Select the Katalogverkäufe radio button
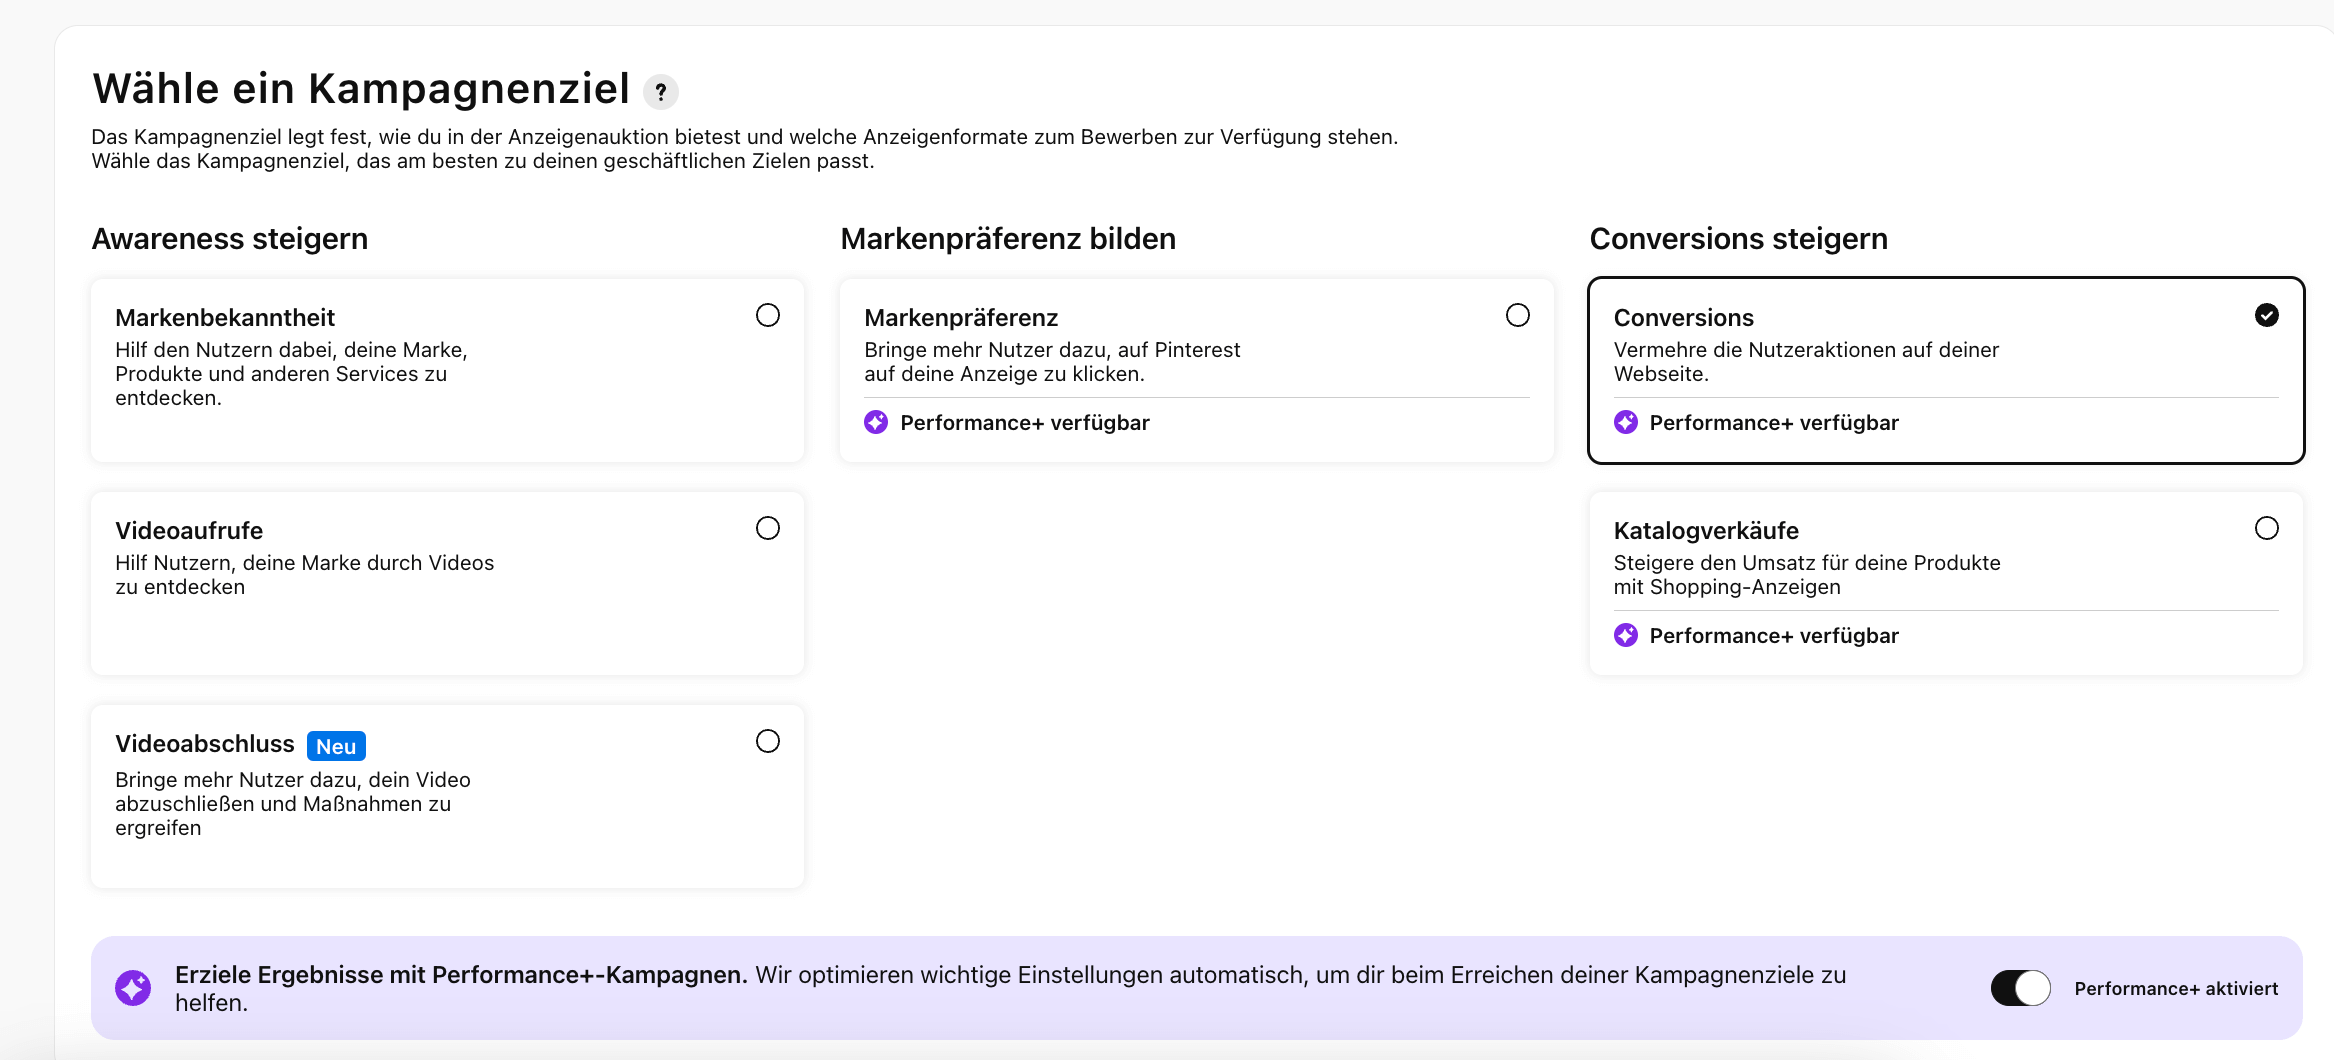 (x=2267, y=528)
